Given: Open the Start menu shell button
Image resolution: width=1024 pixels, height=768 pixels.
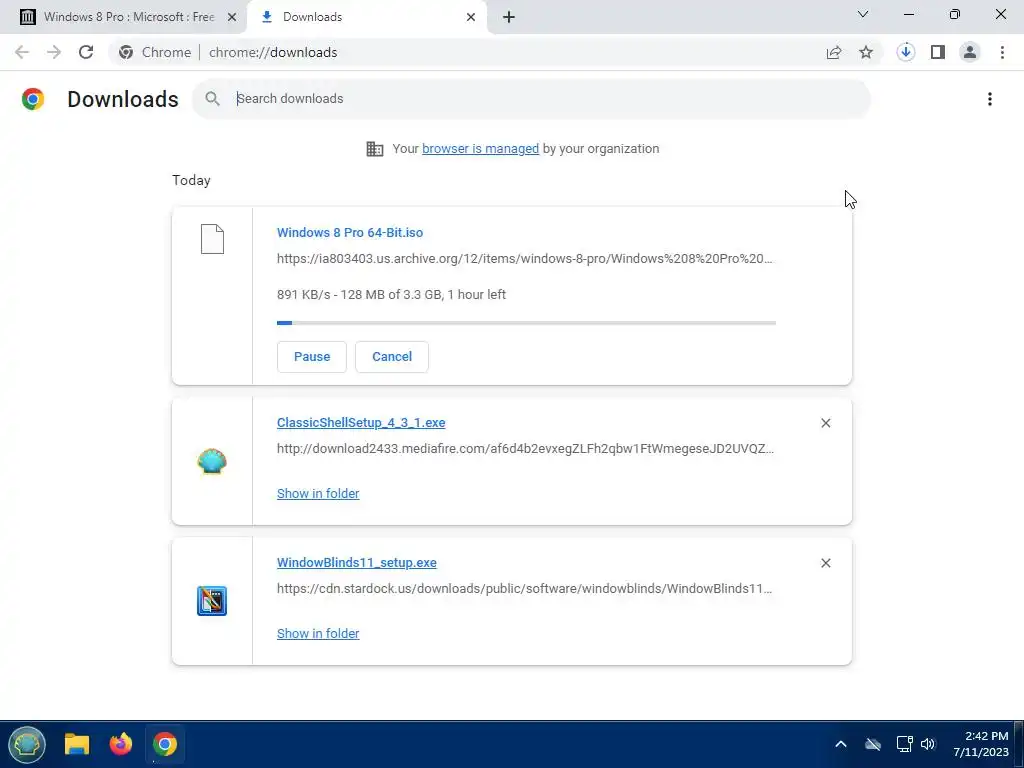Looking at the screenshot, I should tap(27, 744).
